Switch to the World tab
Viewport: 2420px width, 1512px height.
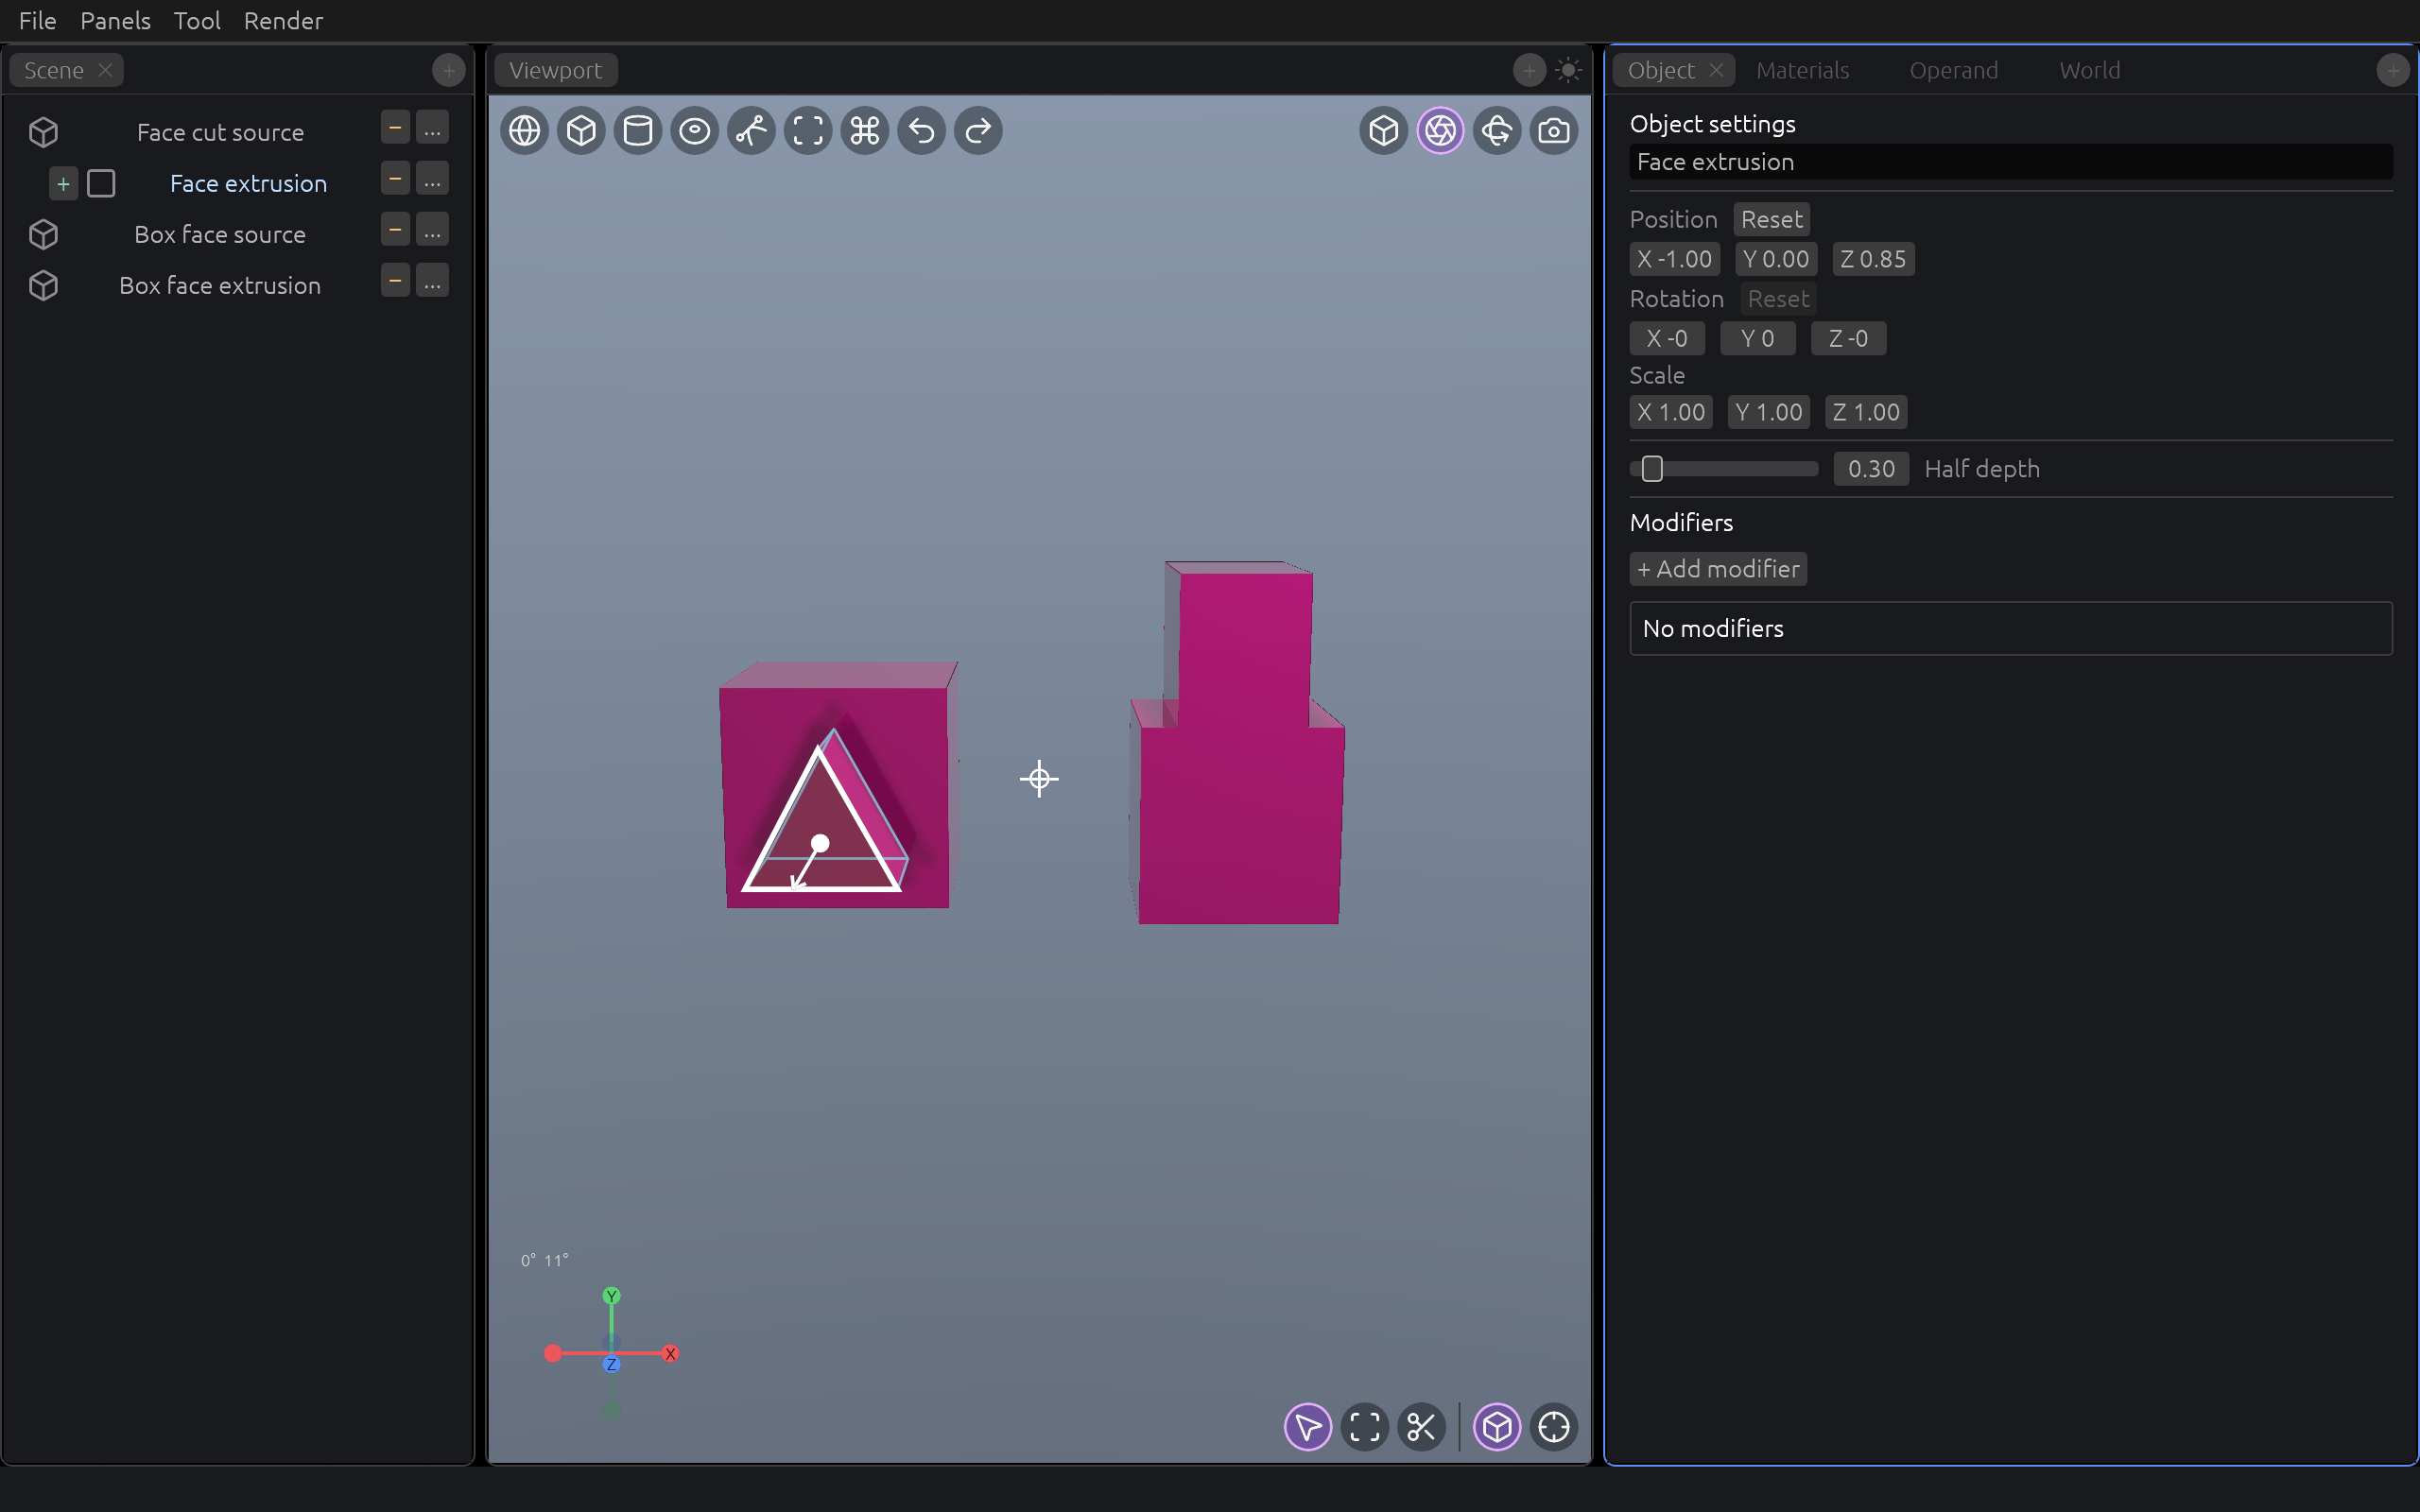pos(2089,70)
